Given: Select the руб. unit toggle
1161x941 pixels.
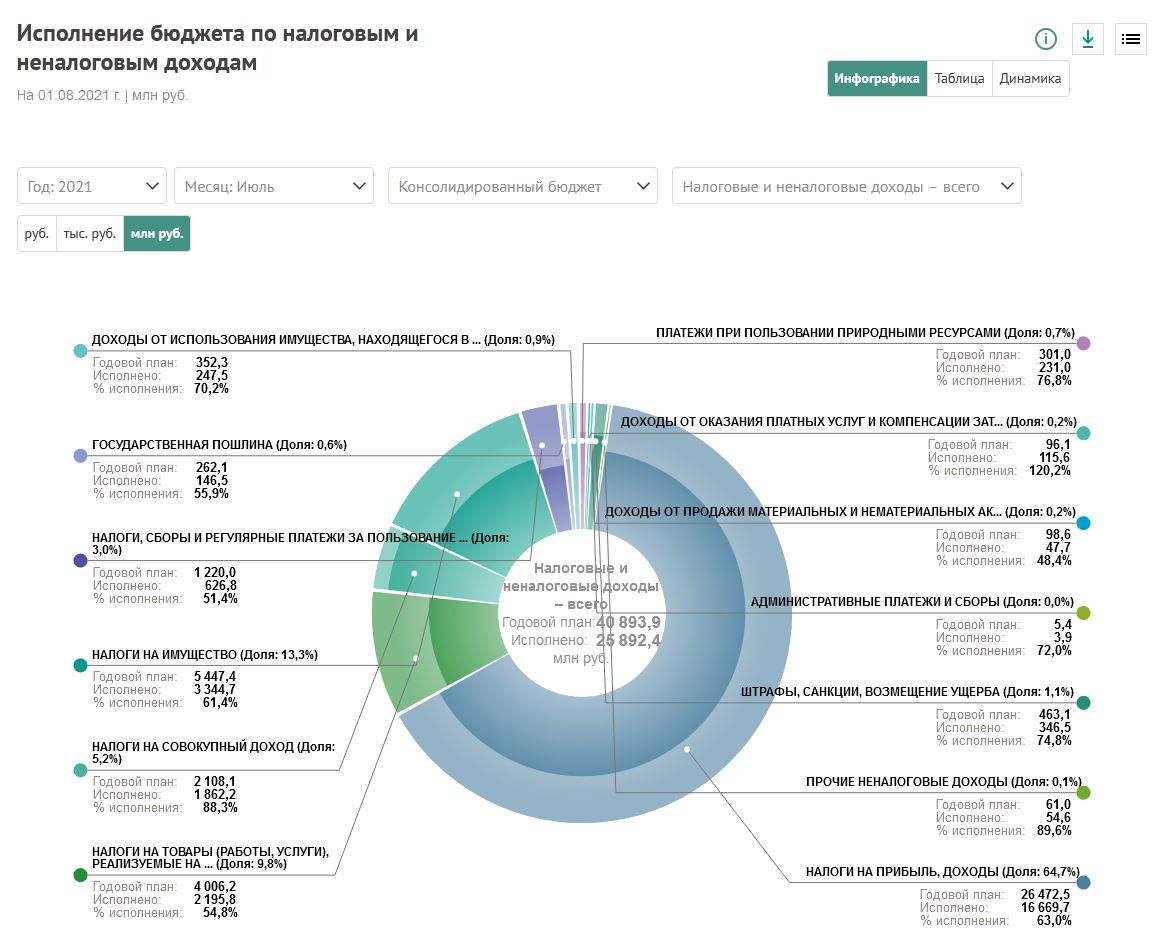Looking at the screenshot, I should point(36,232).
